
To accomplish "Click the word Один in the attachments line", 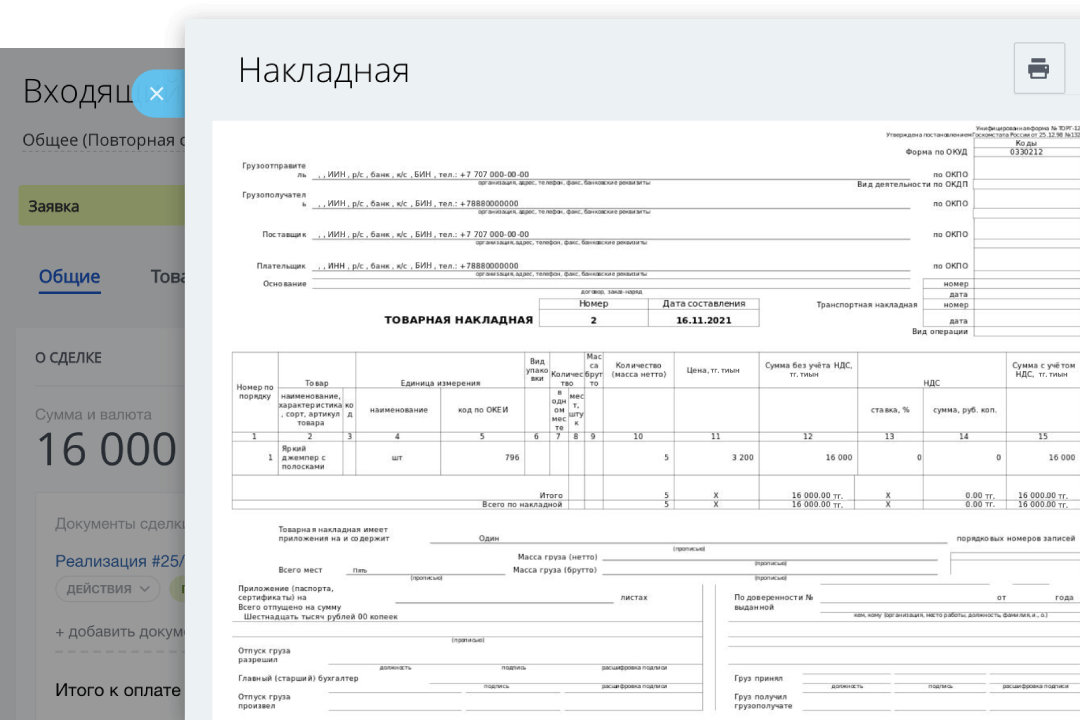I will coord(489,538).
